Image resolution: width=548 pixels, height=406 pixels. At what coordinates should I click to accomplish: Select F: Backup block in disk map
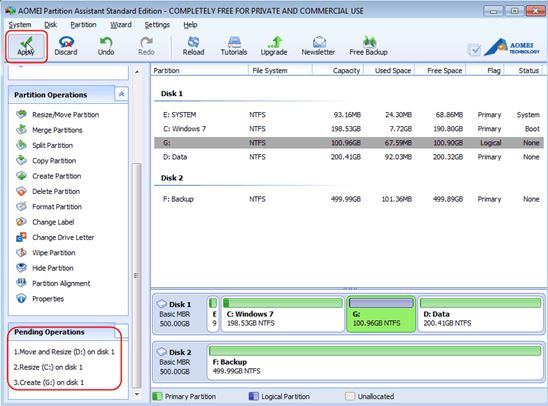coord(375,362)
